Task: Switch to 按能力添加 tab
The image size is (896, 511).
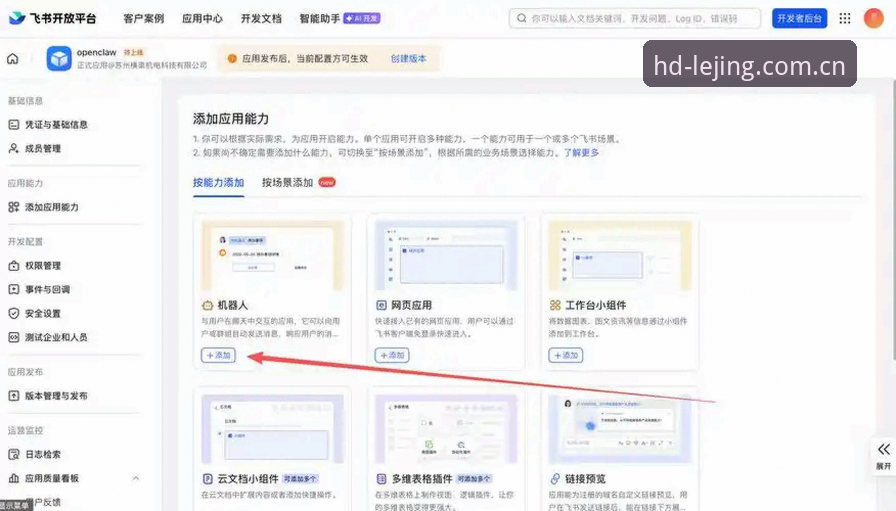Action: pos(218,183)
